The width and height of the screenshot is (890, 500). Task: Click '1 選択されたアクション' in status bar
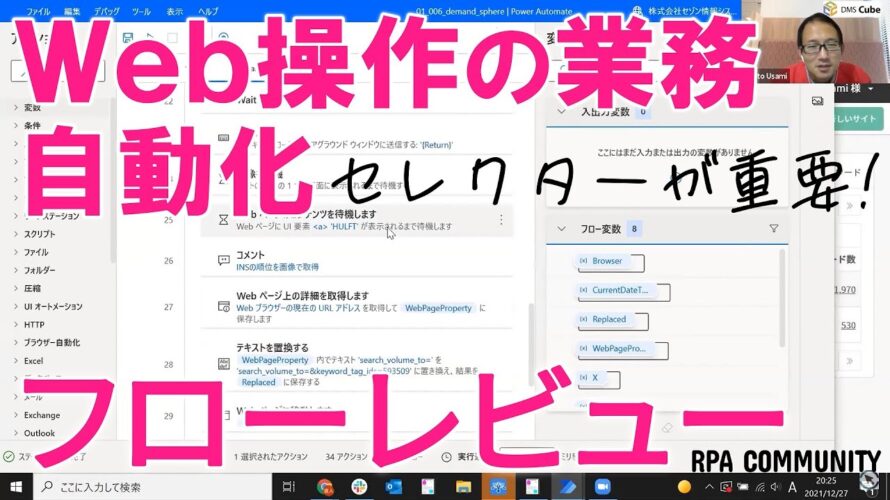tap(271, 456)
